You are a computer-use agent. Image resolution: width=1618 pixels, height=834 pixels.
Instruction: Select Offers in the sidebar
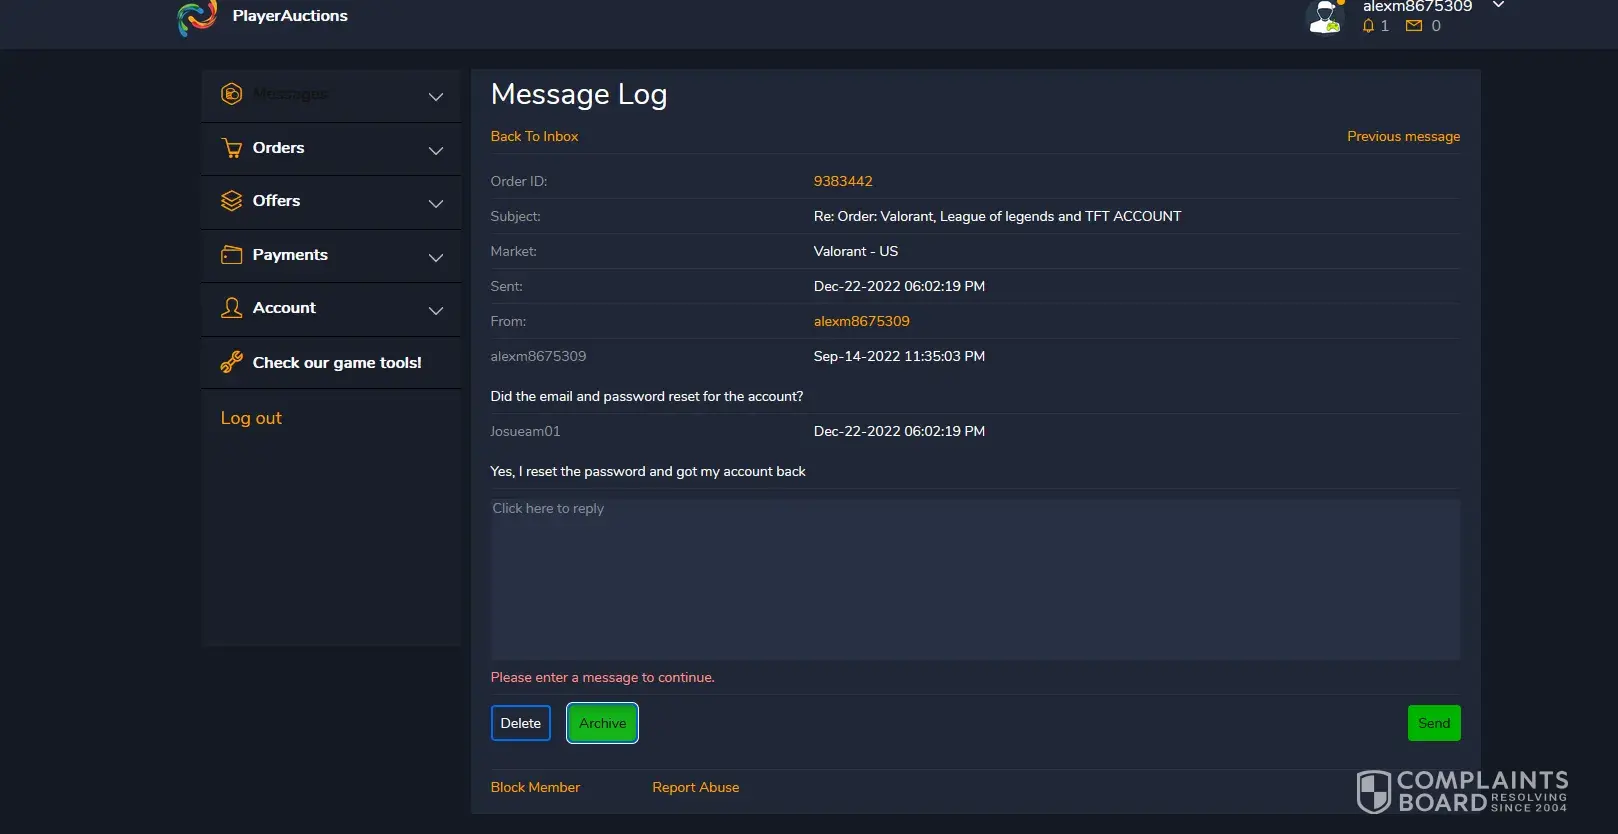276,201
